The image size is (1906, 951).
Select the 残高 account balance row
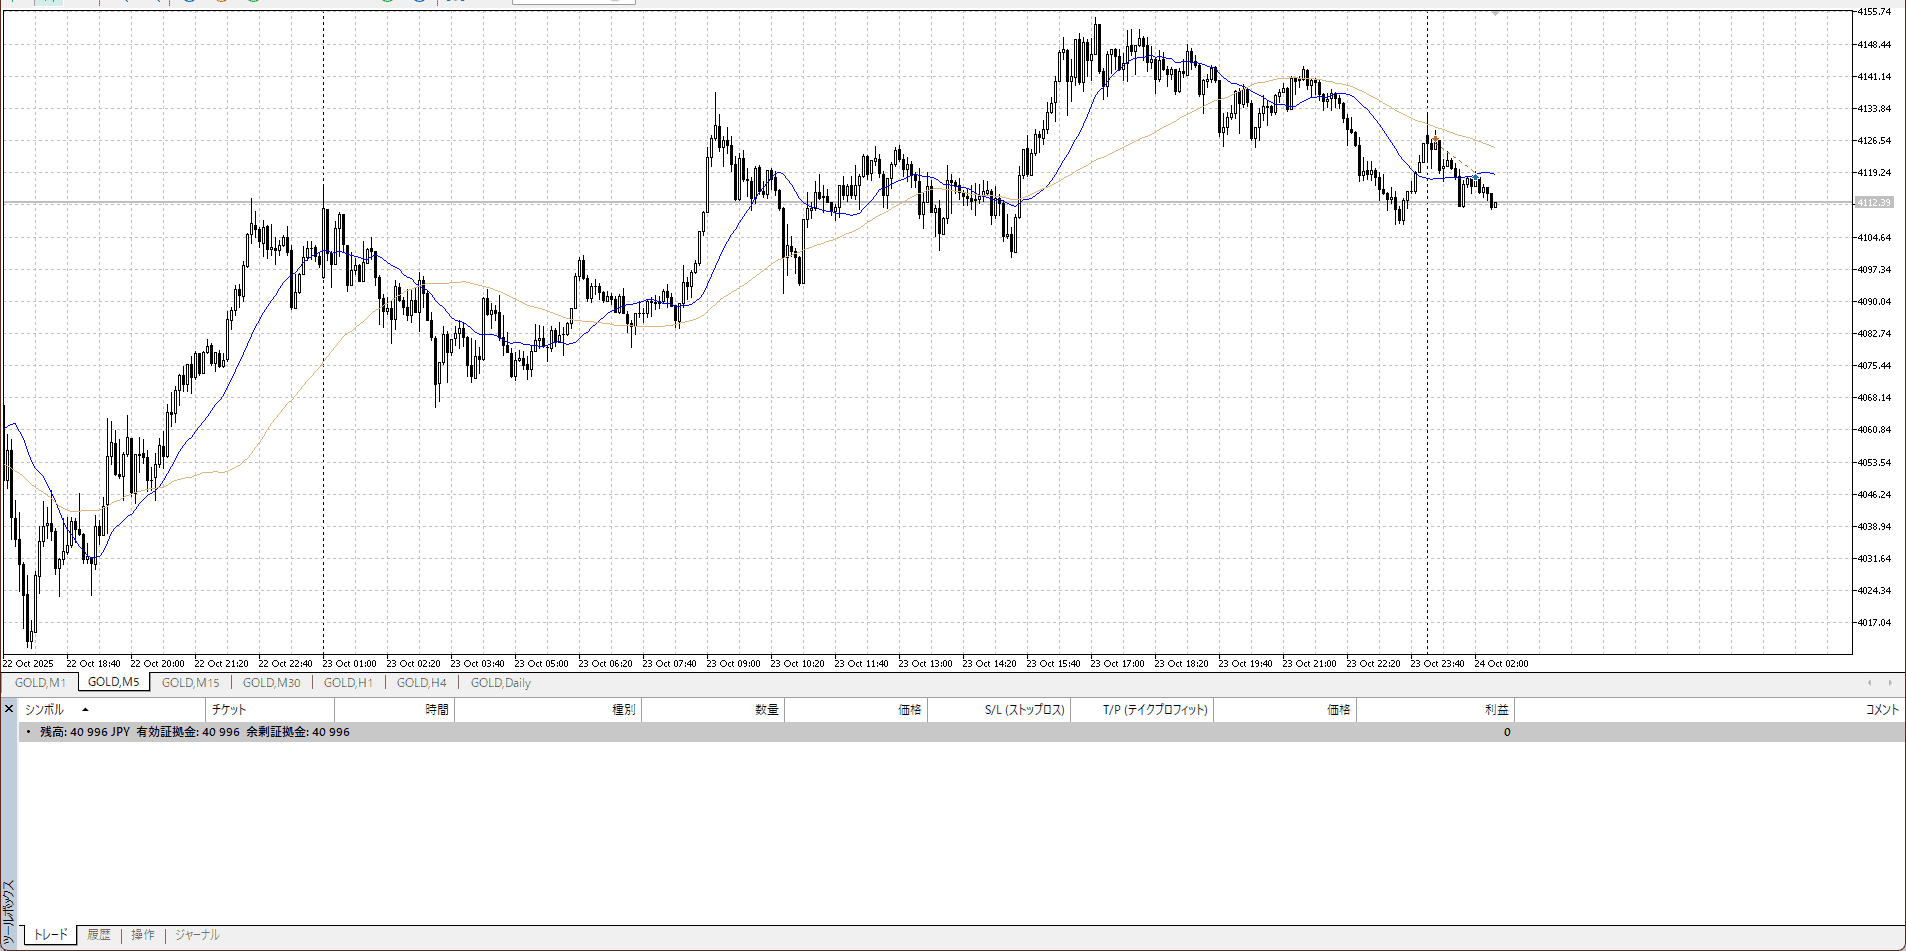click(x=195, y=732)
